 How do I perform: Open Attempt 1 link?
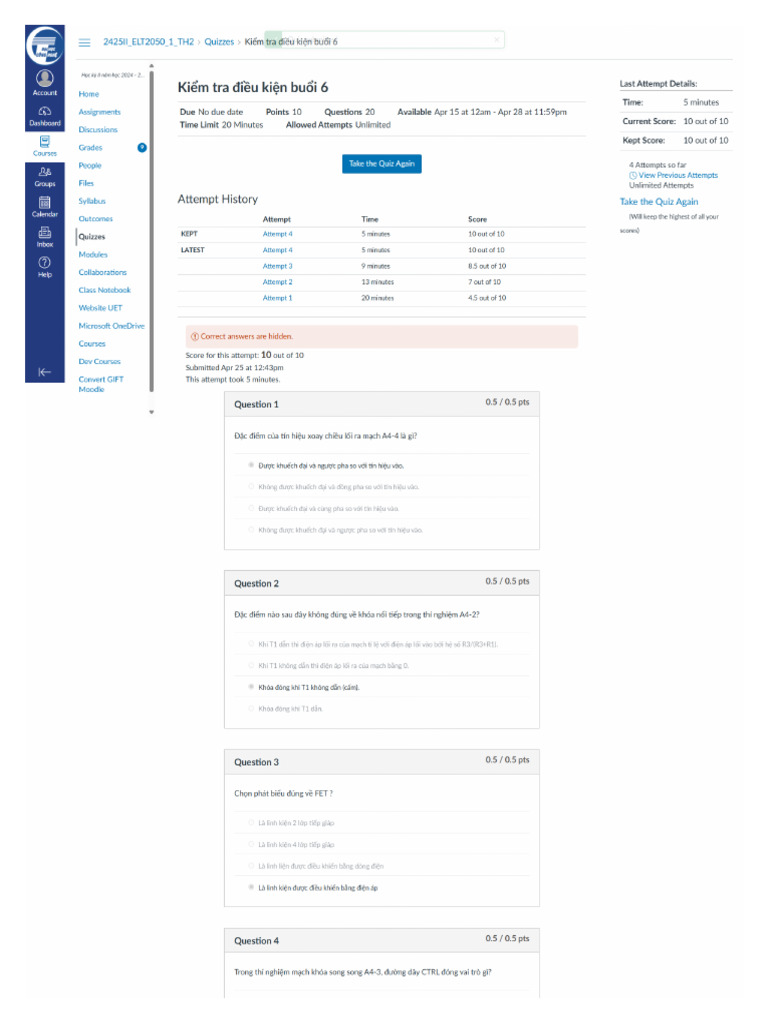tap(278, 298)
